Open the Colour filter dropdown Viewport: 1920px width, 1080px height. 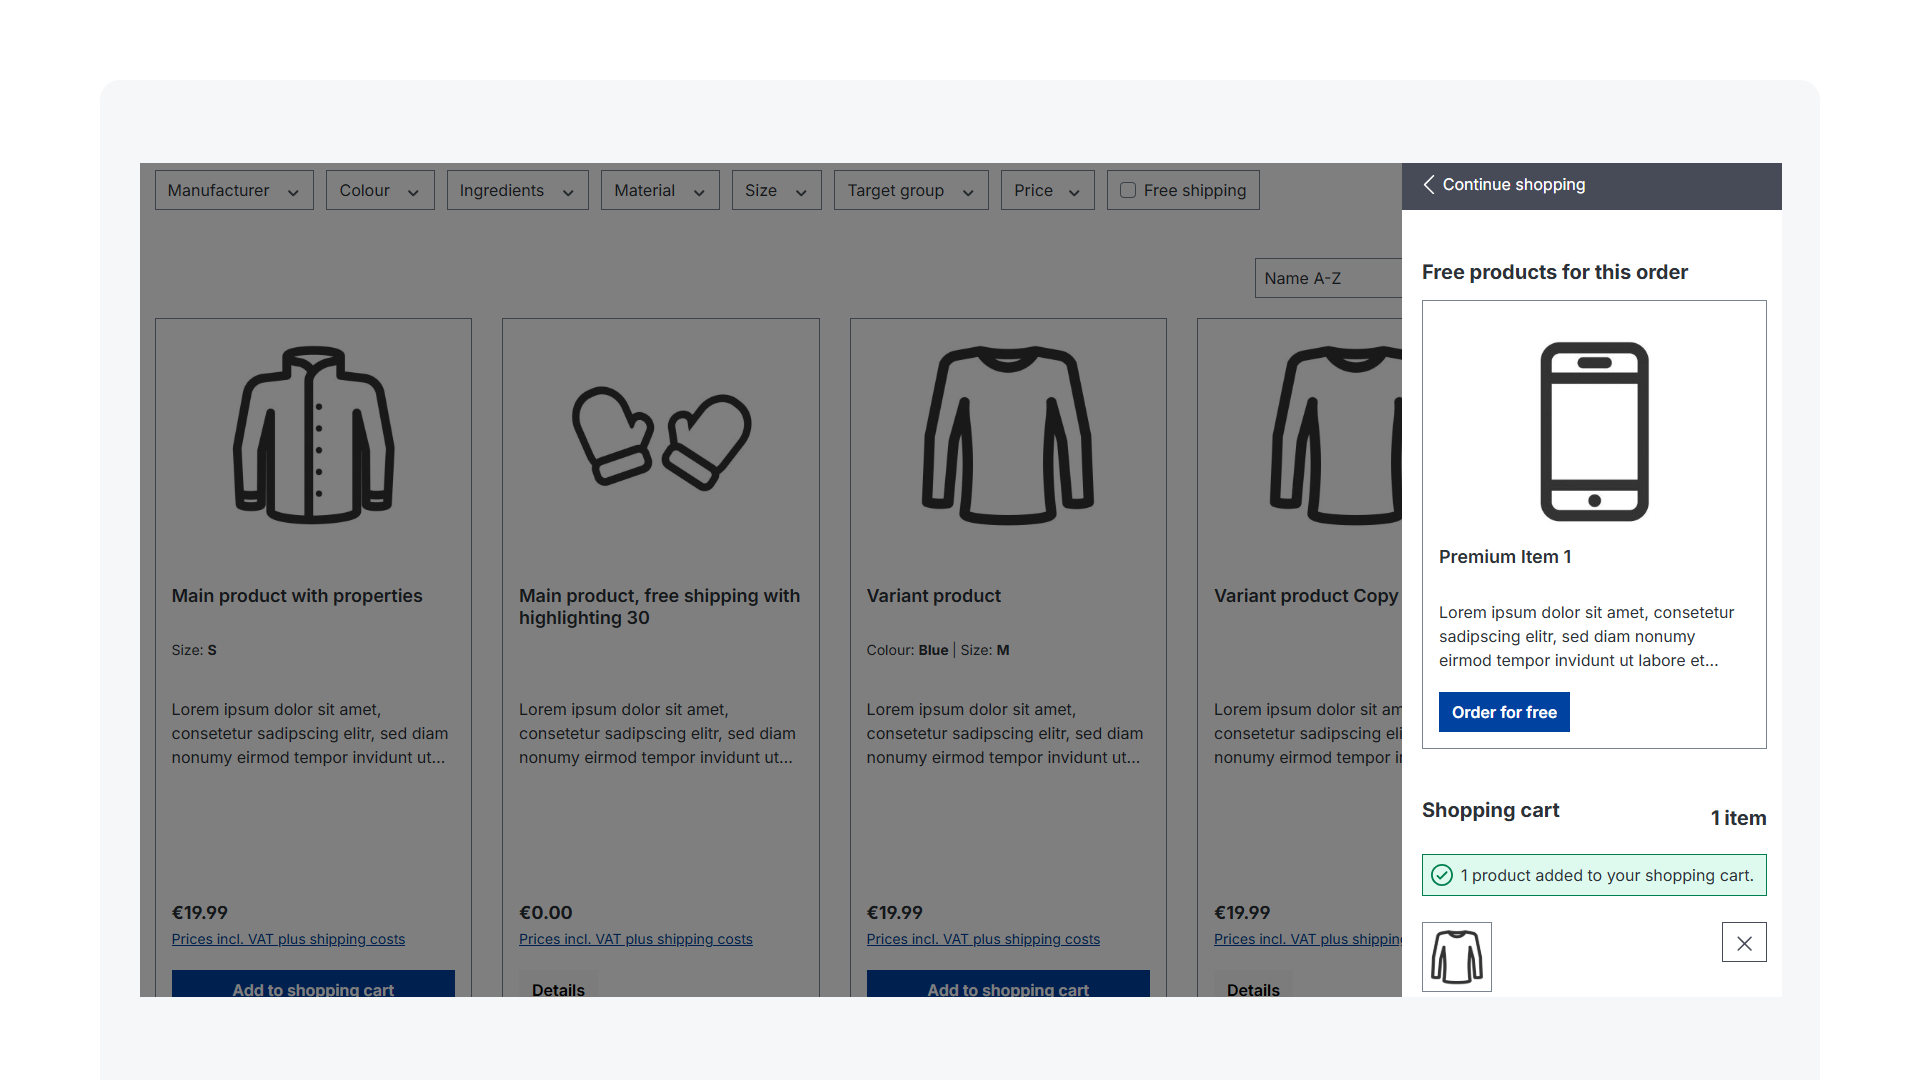[x=380, y=190]
